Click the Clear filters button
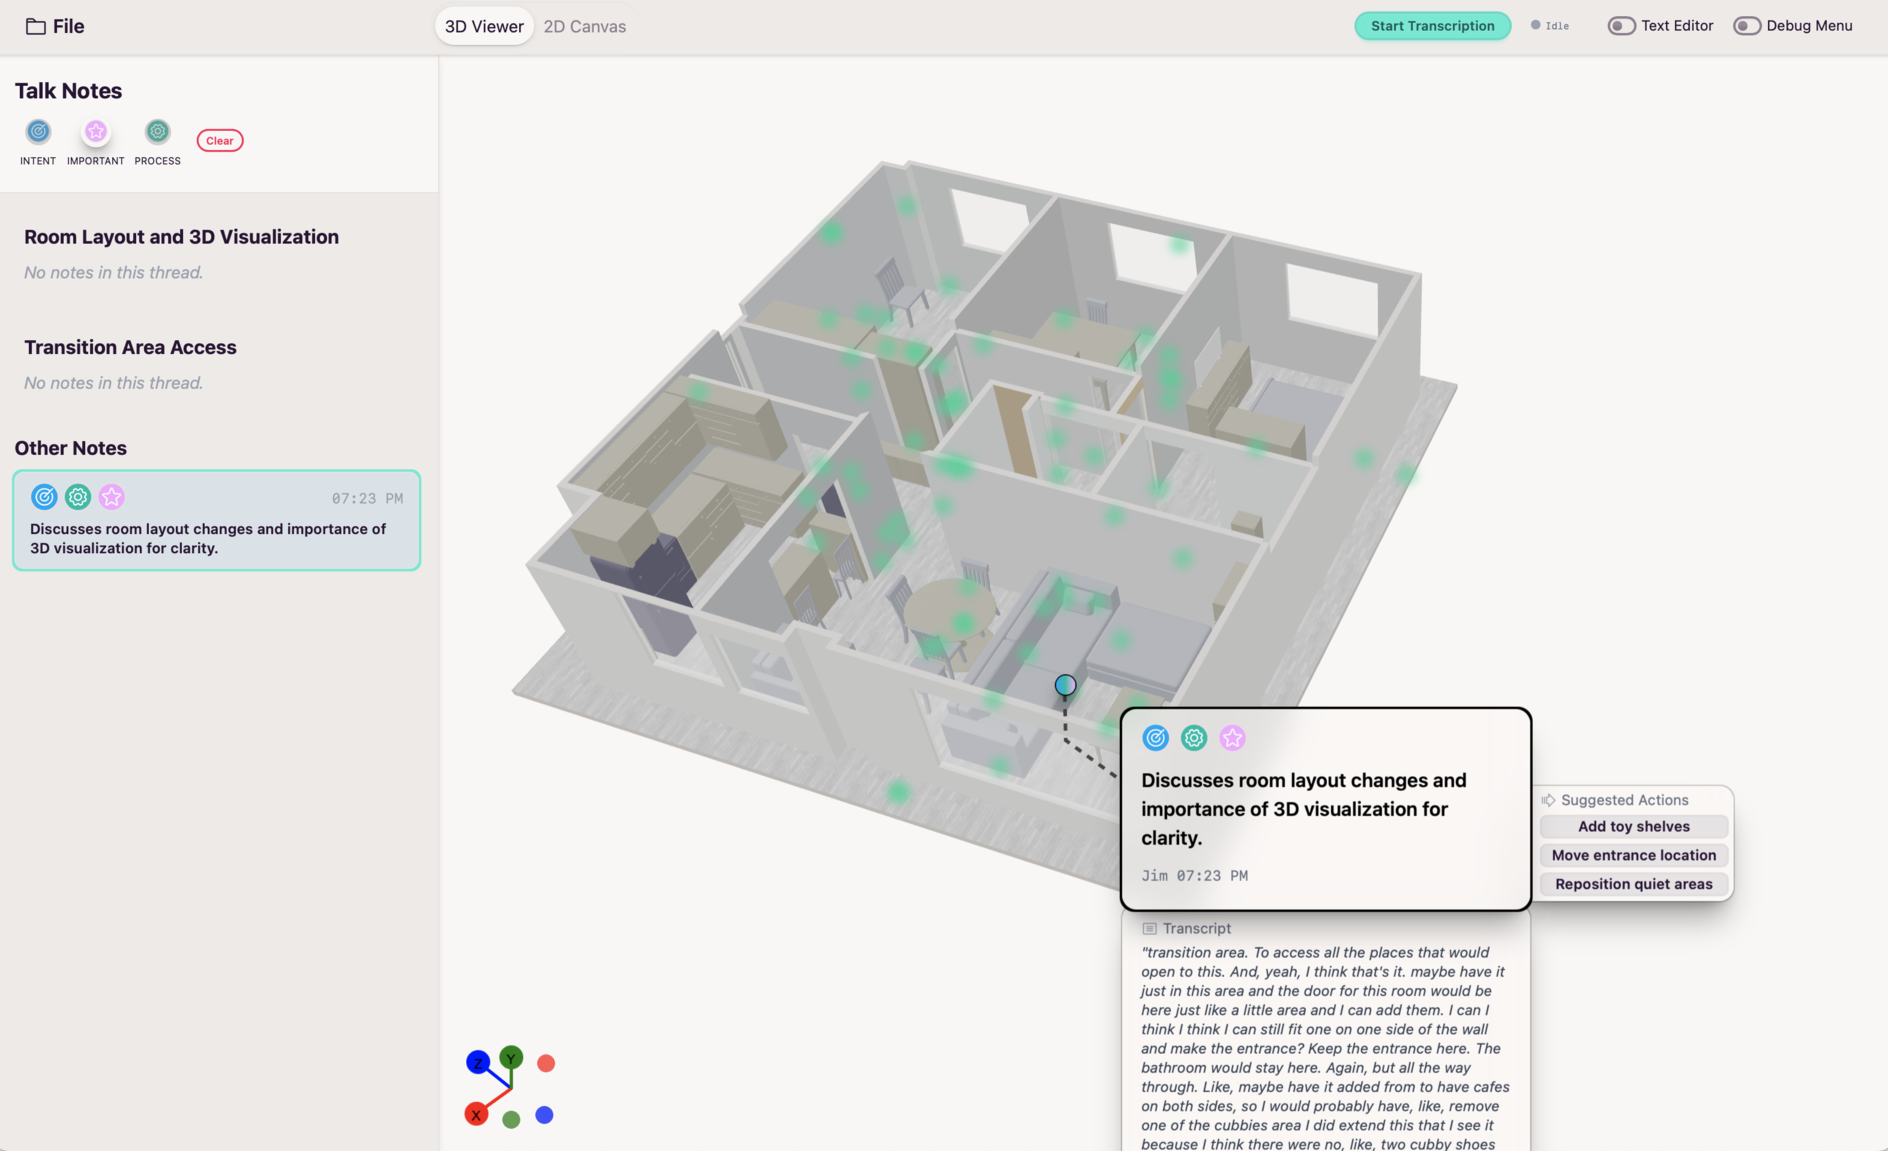 (x=220, y=141)
